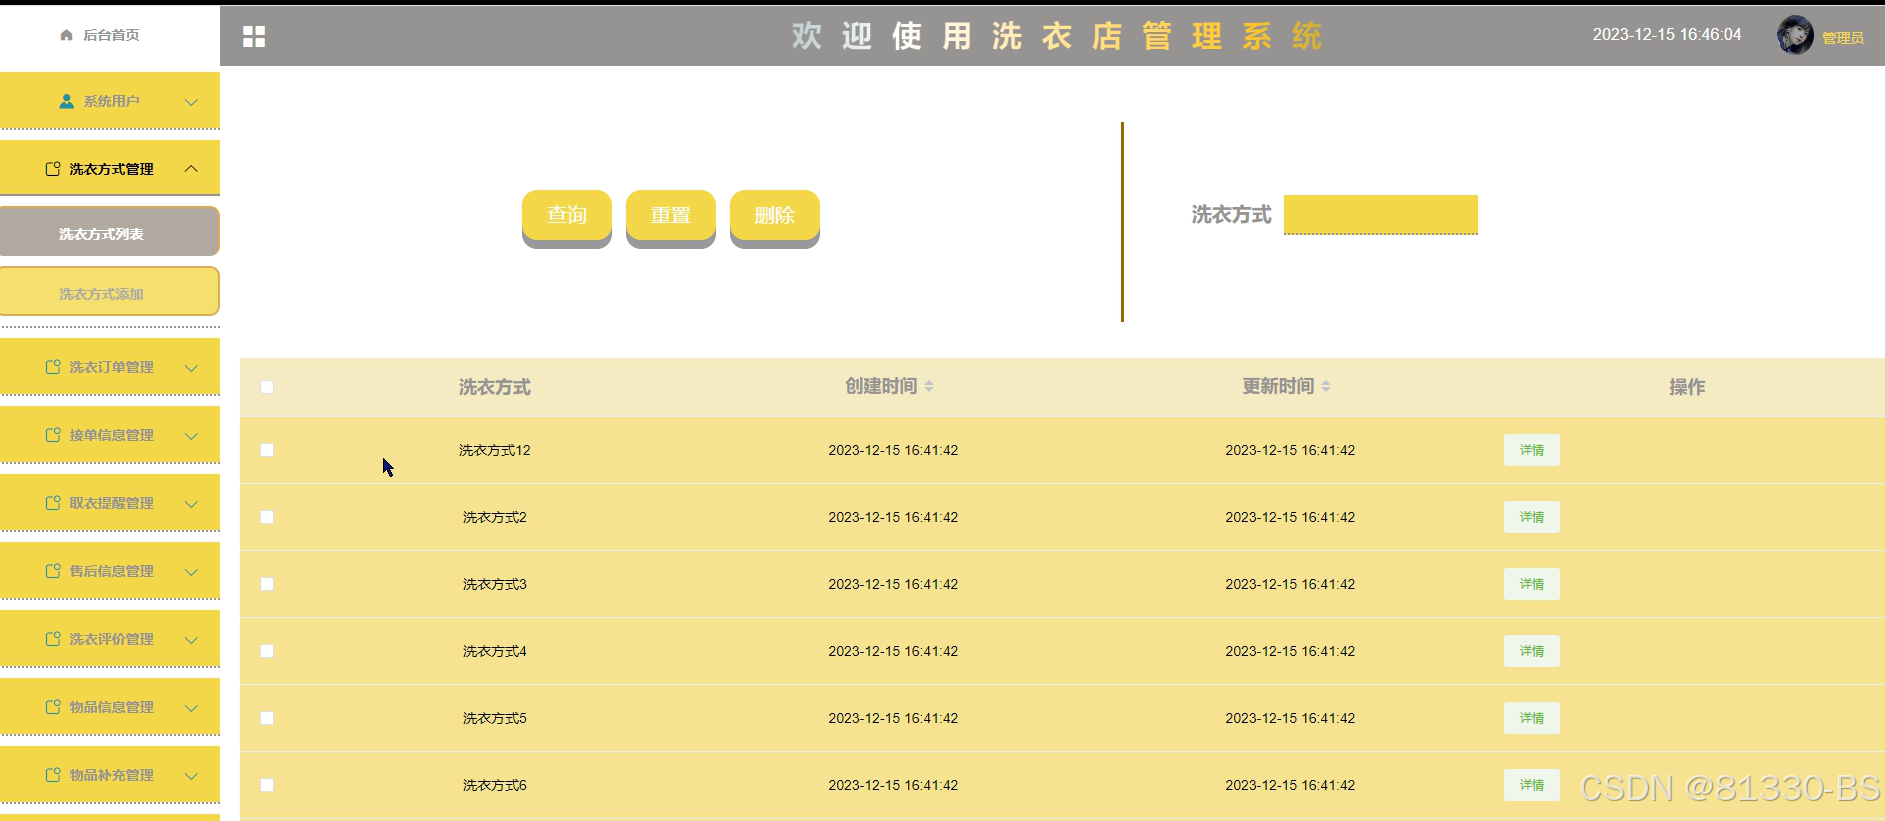This screenshot has width=1885, height=821.
Task: Expand the 物品补充管理 chevron
Action: coord(191,776)
